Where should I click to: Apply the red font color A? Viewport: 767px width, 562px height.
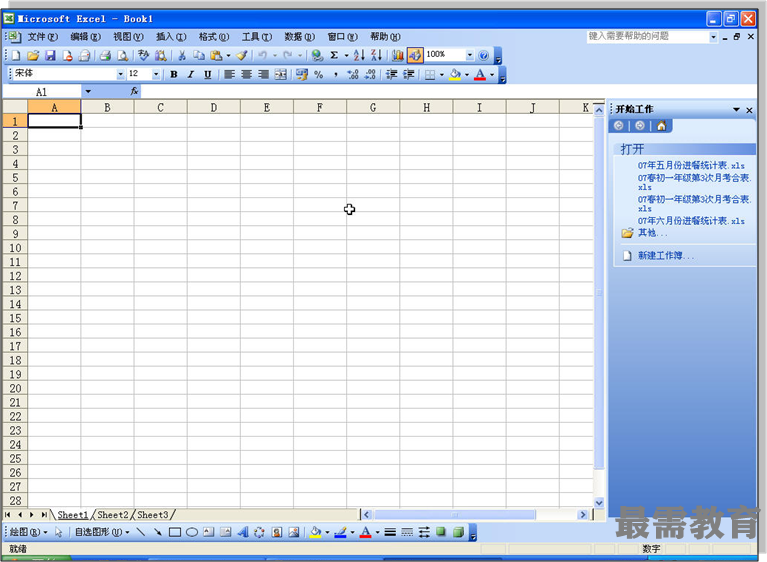[x=480, y=74]
